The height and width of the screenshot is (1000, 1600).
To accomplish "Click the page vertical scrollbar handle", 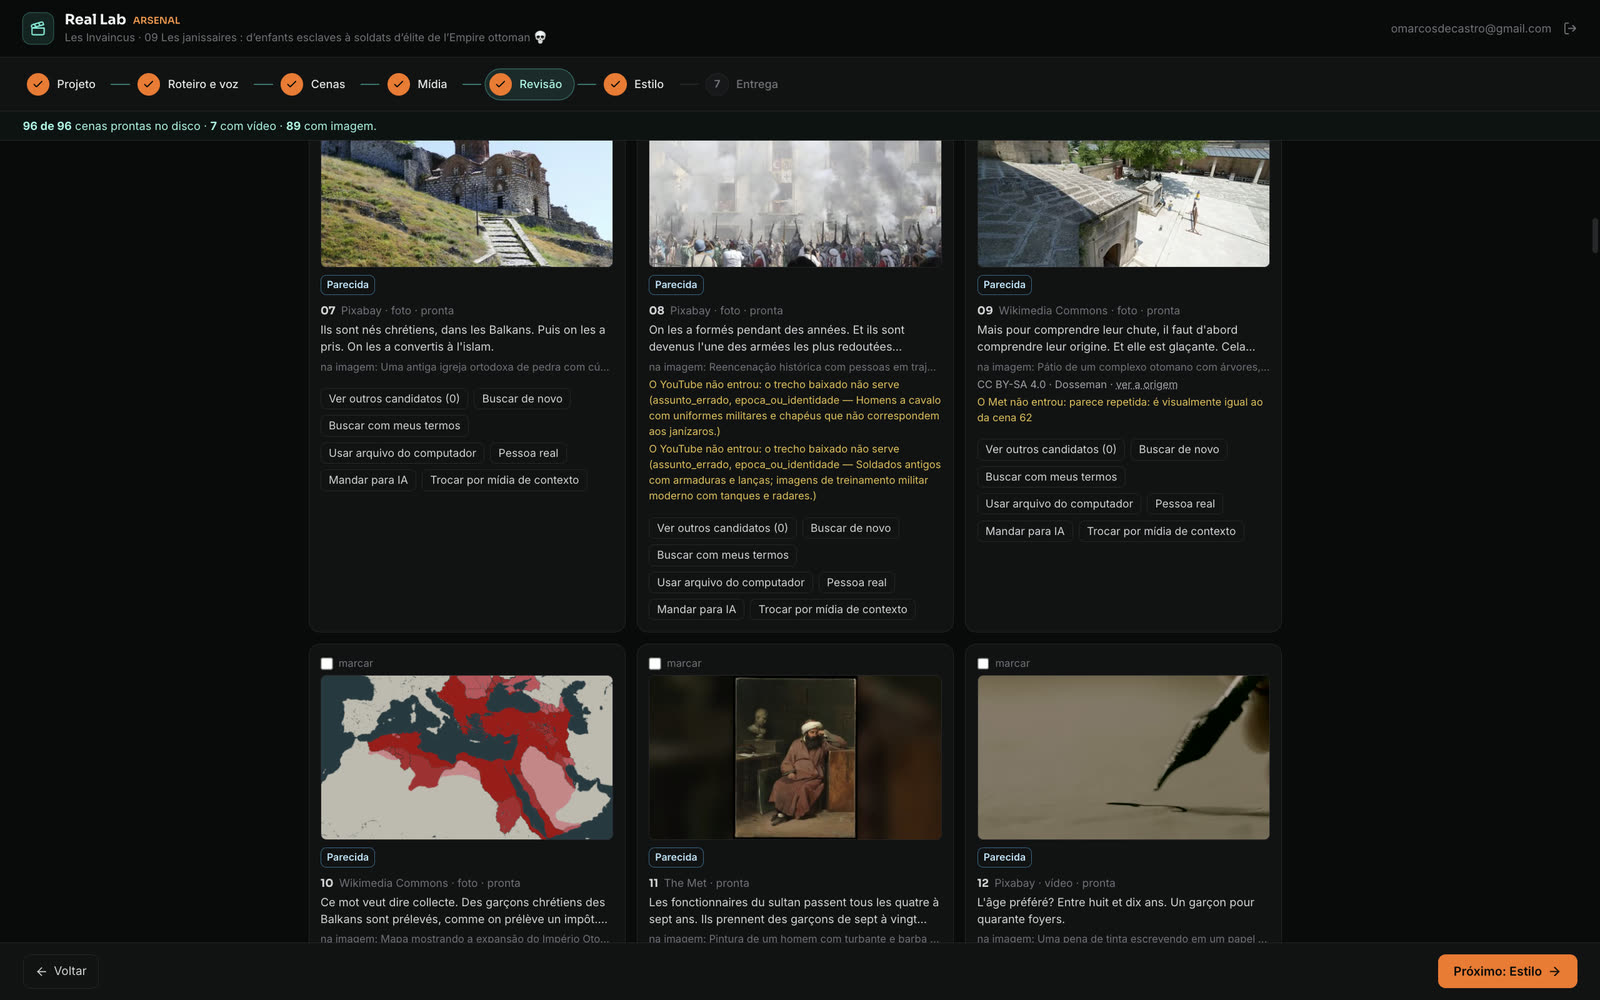I will (1594, 236).
